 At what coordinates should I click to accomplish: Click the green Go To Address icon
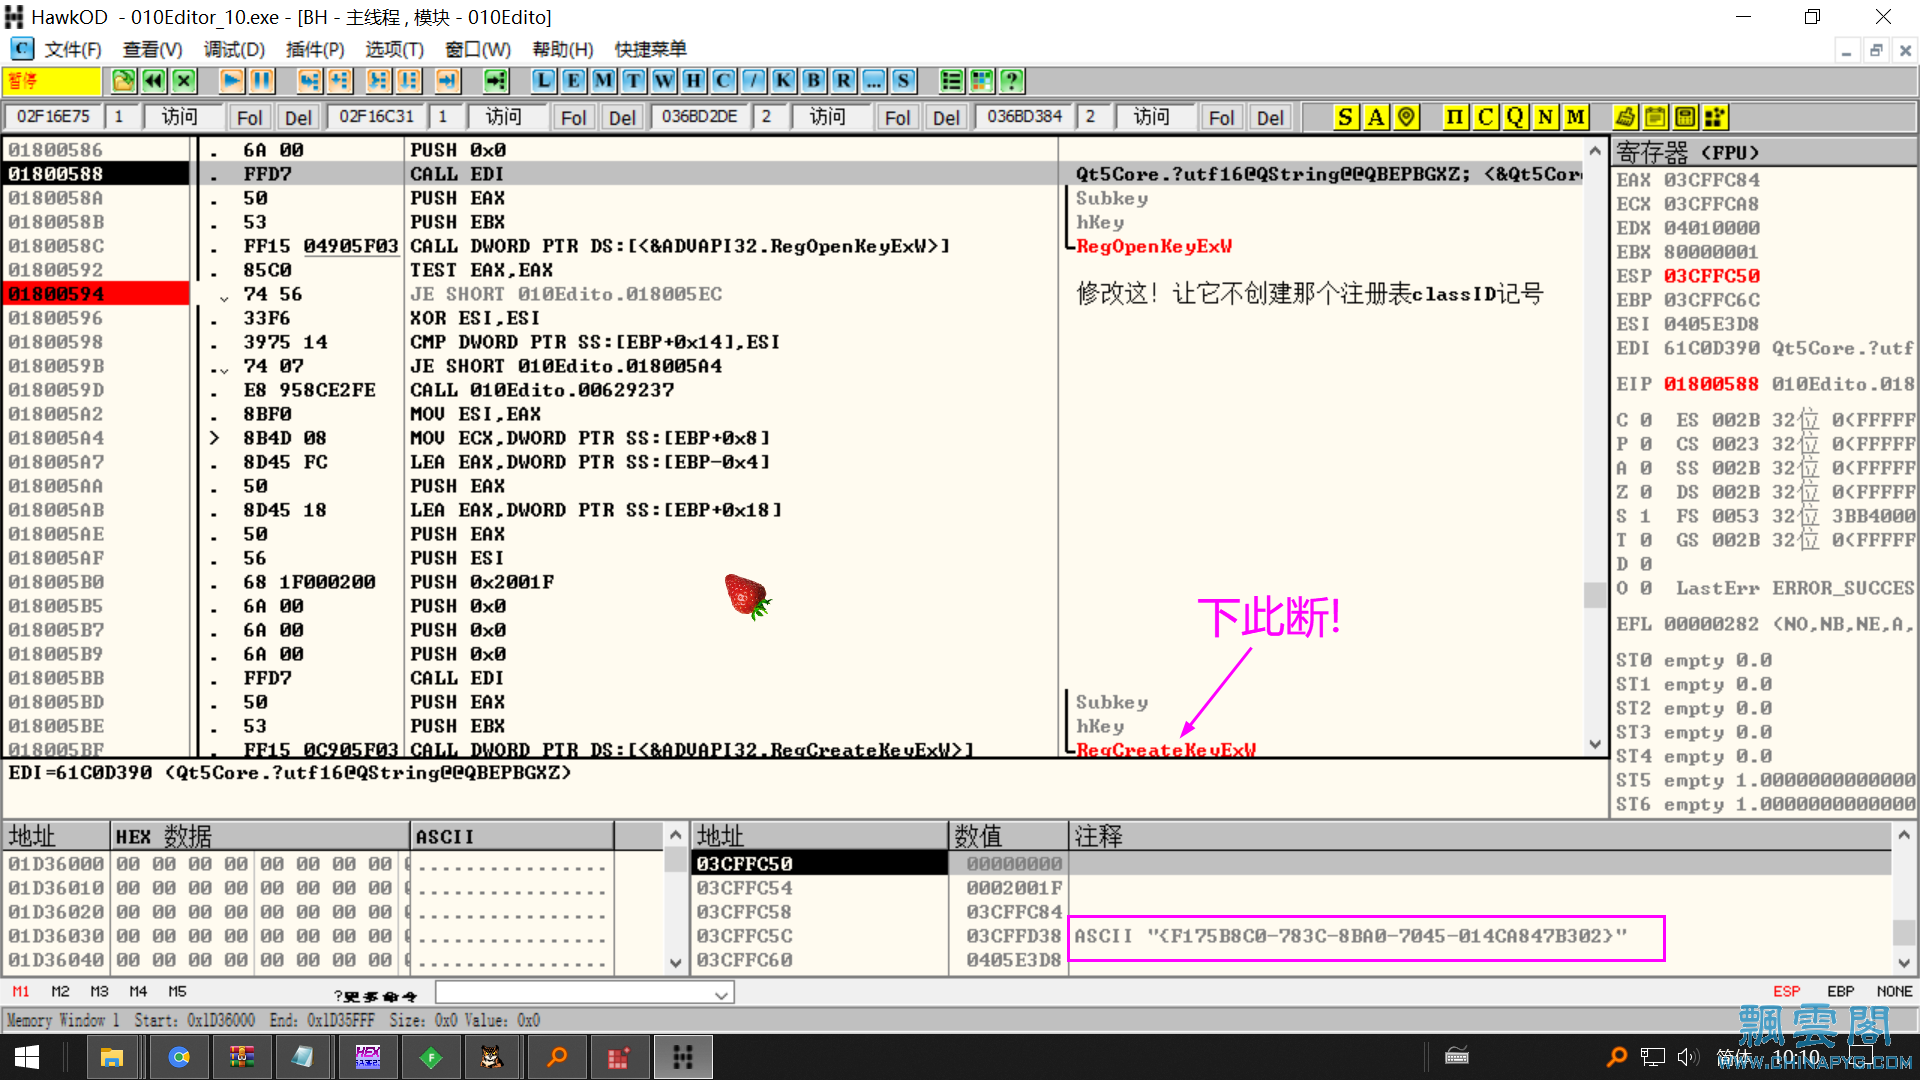(x=496, y=81)
